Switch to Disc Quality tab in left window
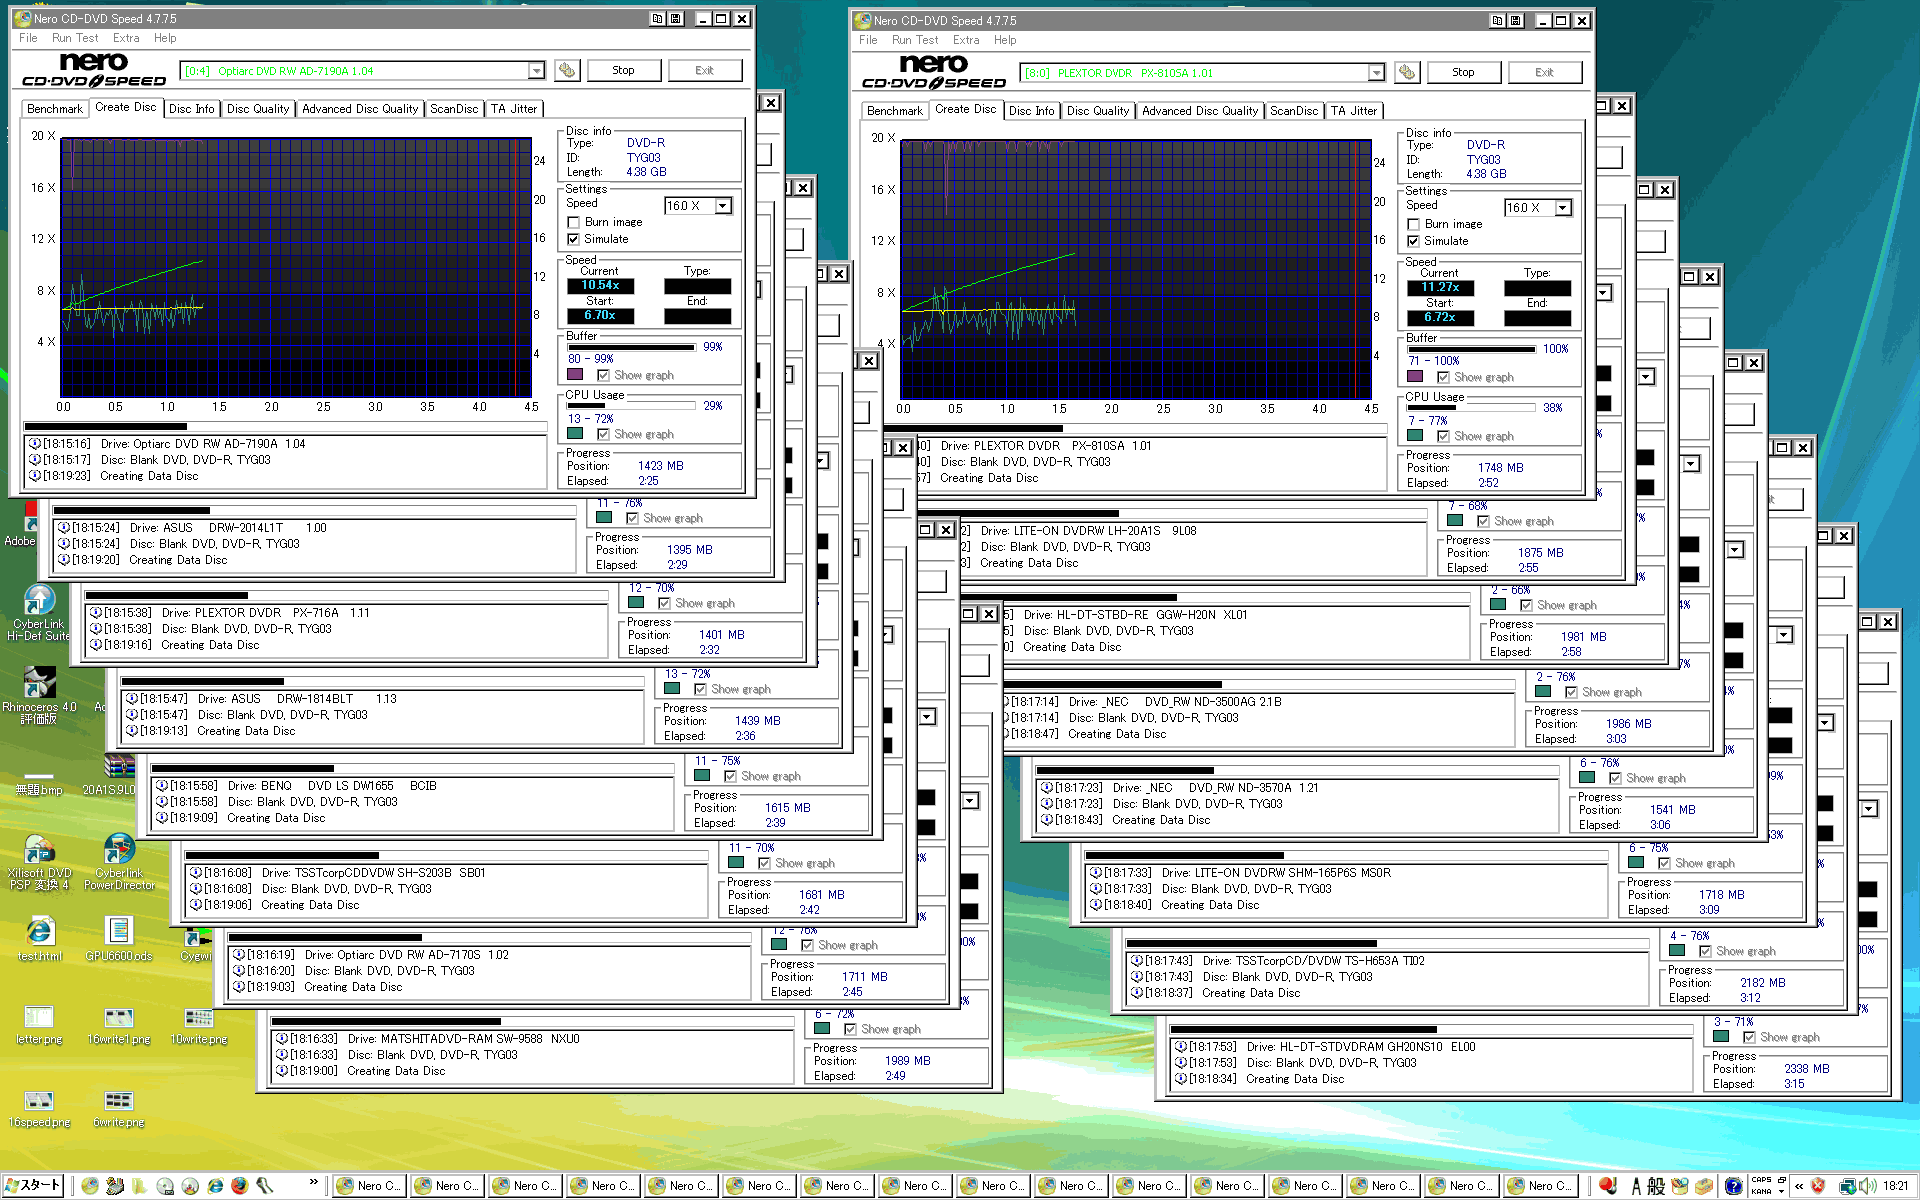The image size is (1920, 1200). [x=258, y=108]
